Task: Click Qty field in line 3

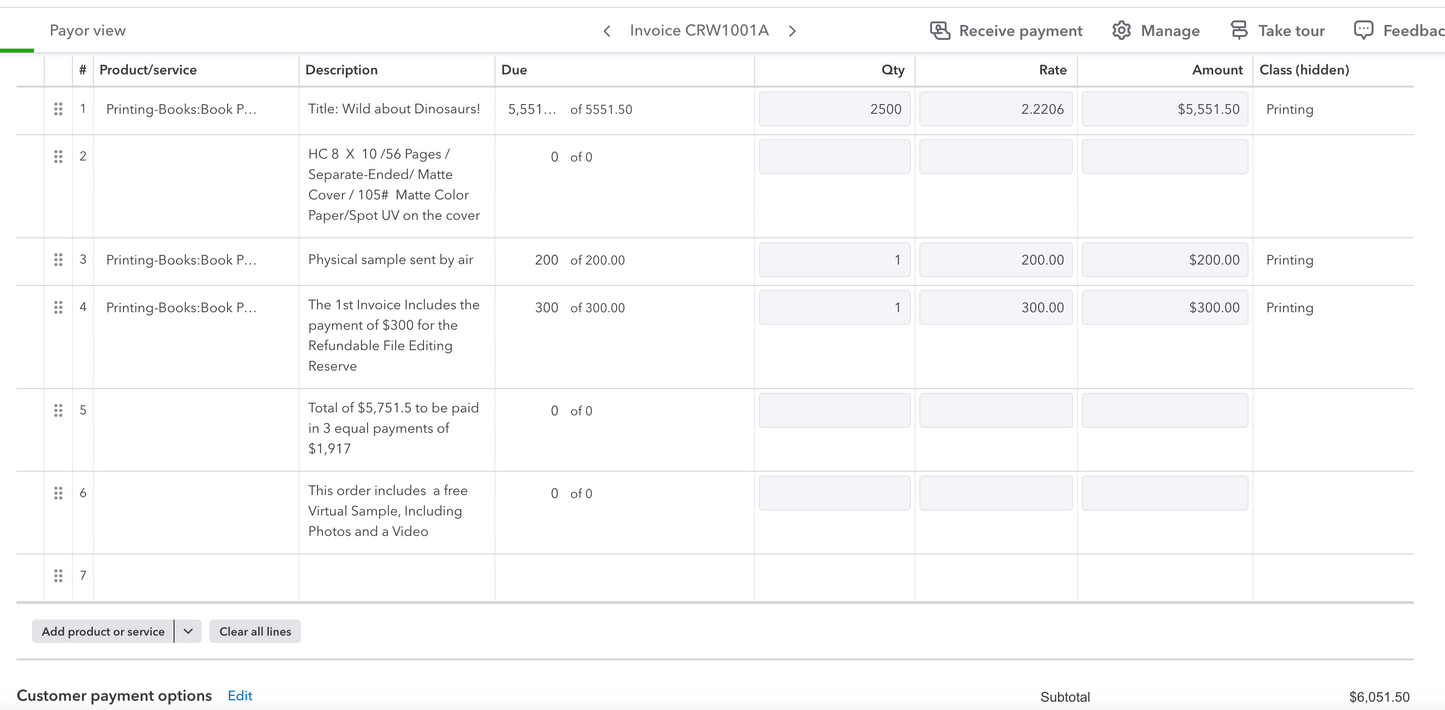Action: click(x=834, y=260)
